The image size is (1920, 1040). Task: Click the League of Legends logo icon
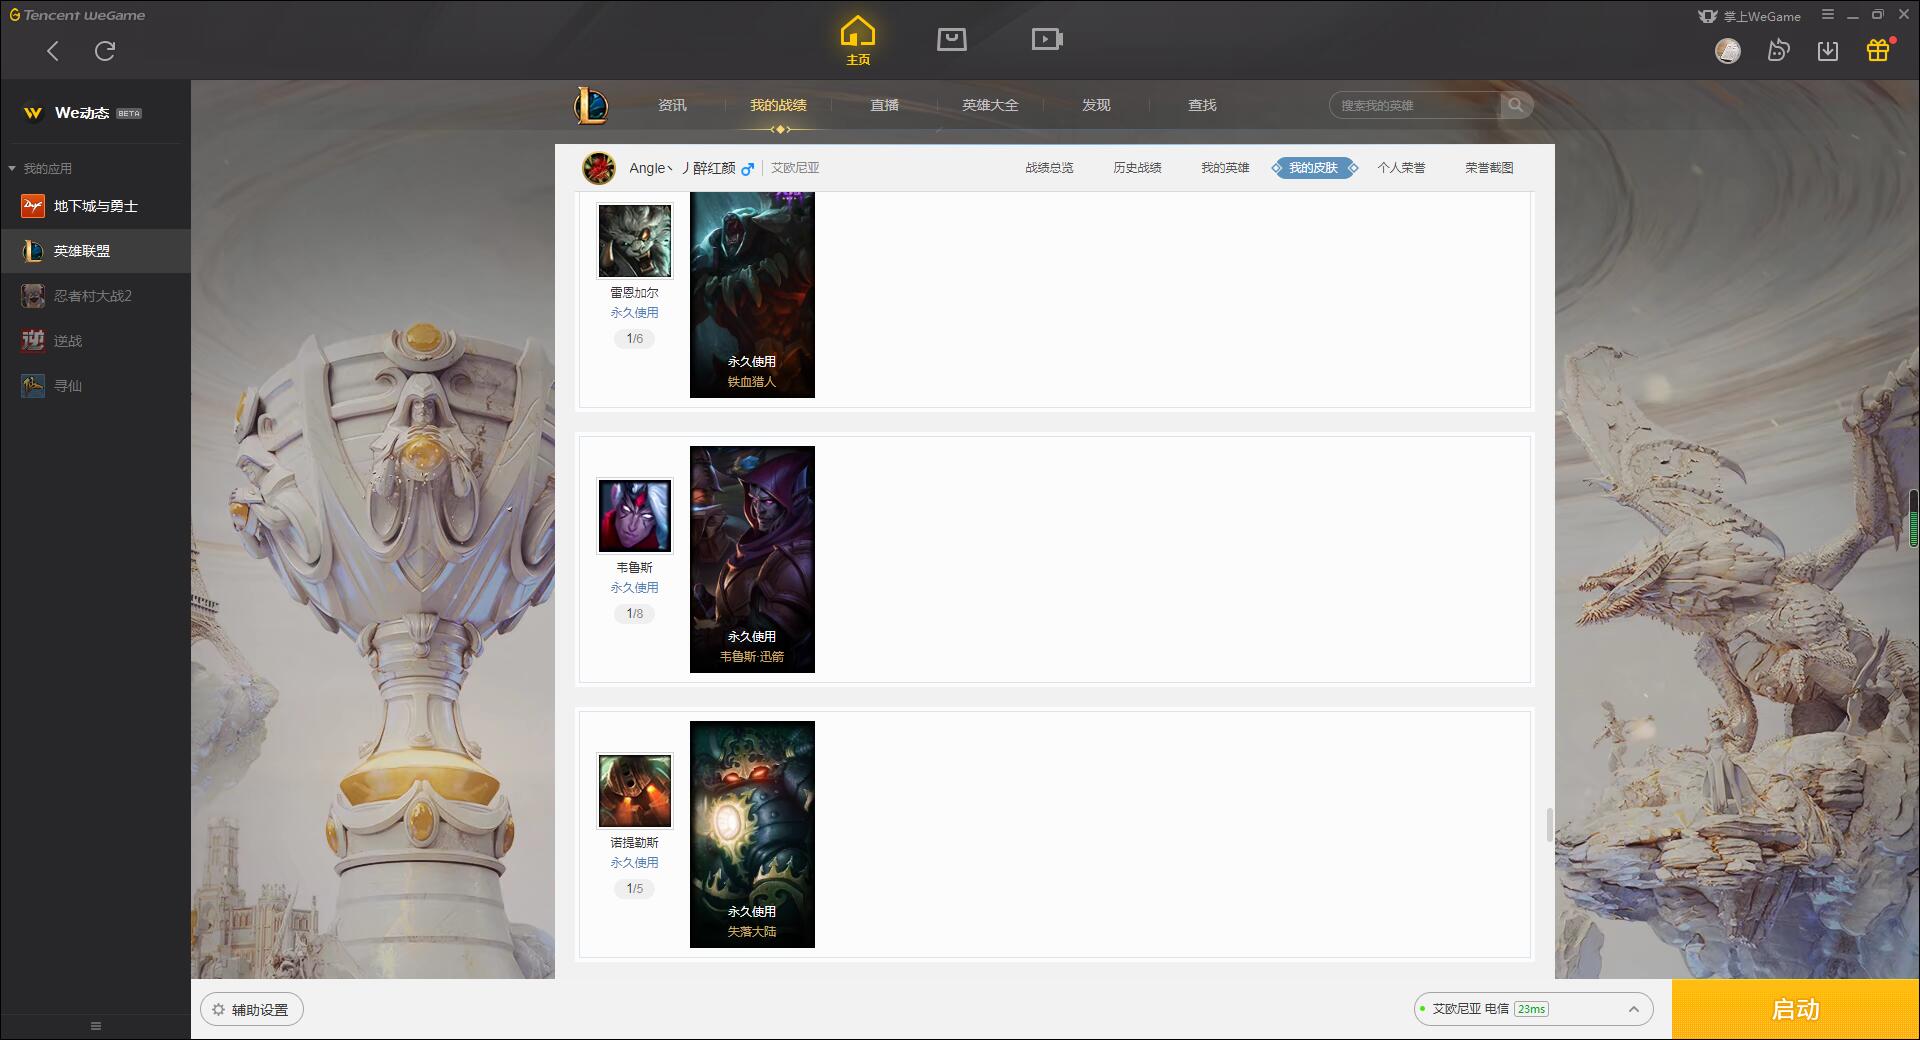pos(591,105)
